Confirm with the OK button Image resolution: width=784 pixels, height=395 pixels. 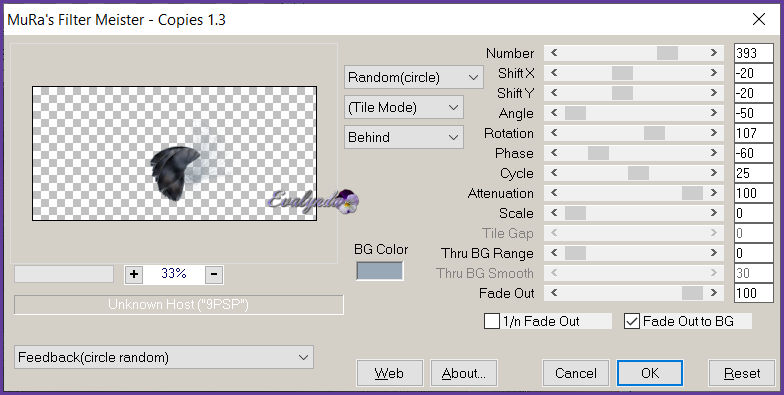650,373
